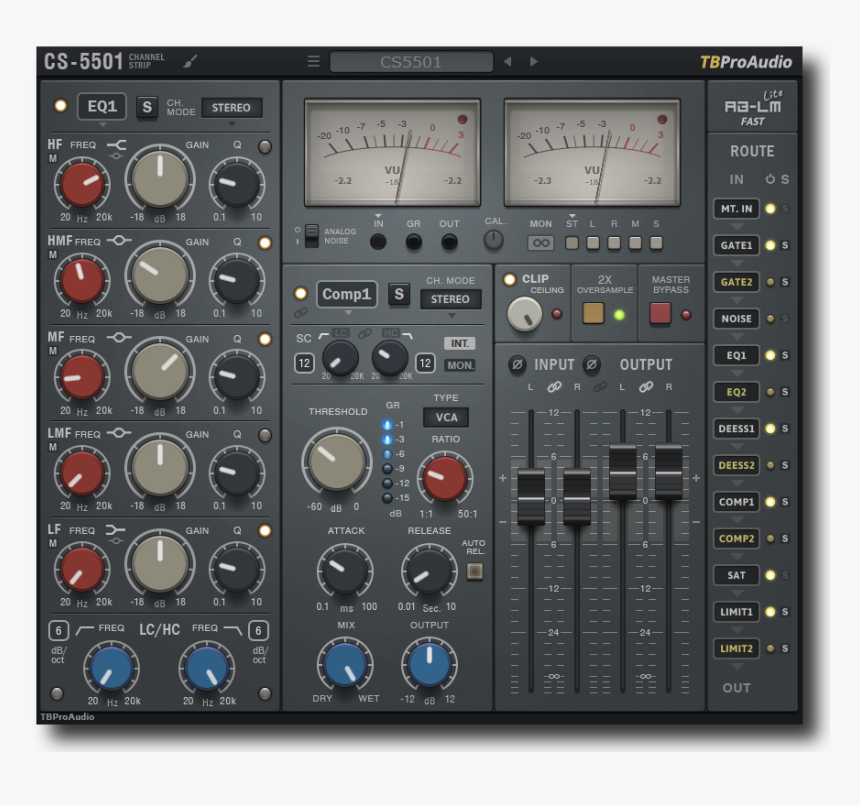
Task: Select the VU meter IN source button
Action: click(378, 241)
